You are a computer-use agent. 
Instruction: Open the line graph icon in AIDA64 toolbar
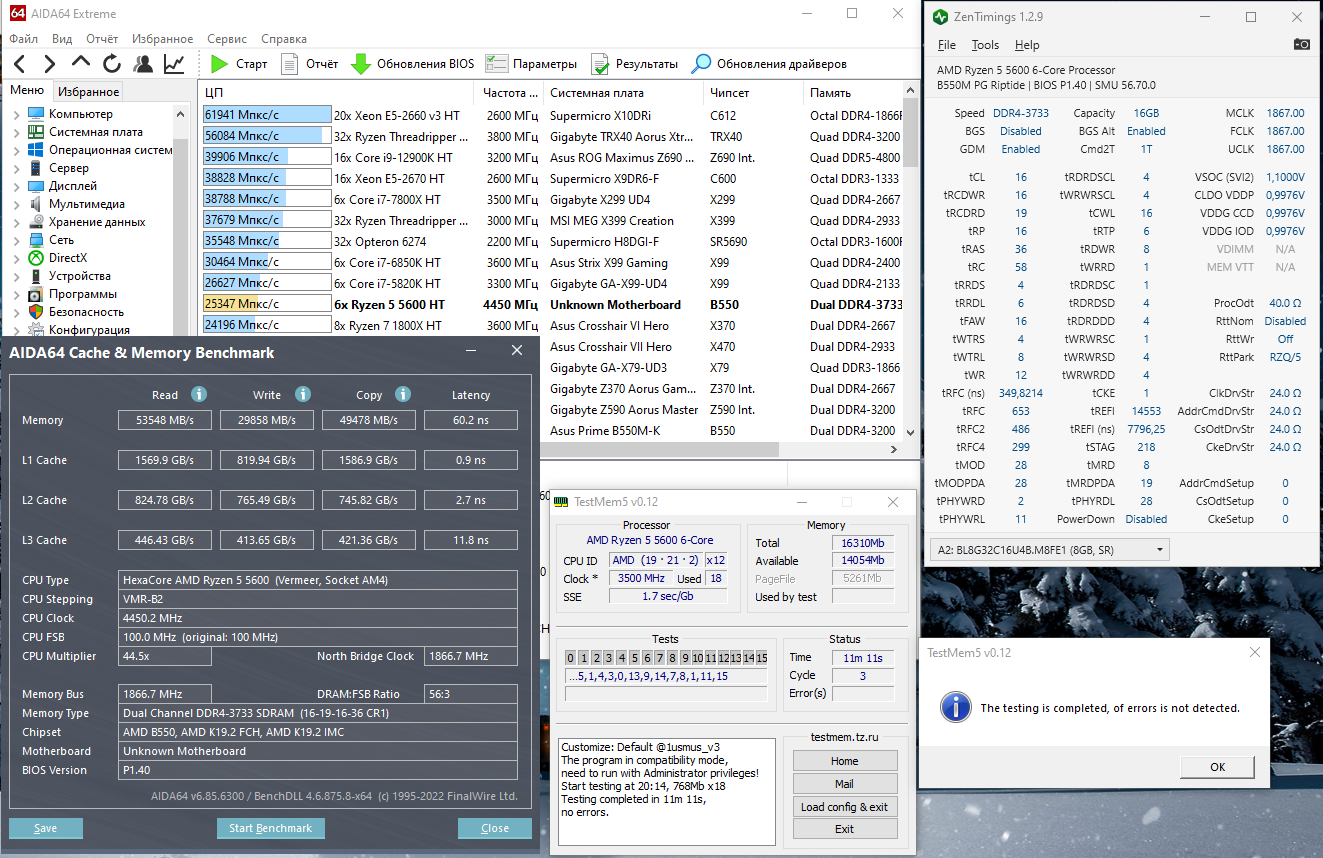tap(174, 64)
